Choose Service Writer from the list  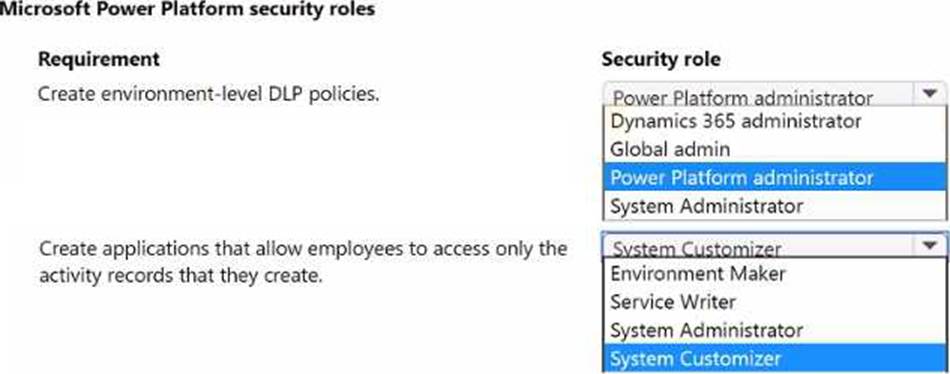[x=775, y=302]
